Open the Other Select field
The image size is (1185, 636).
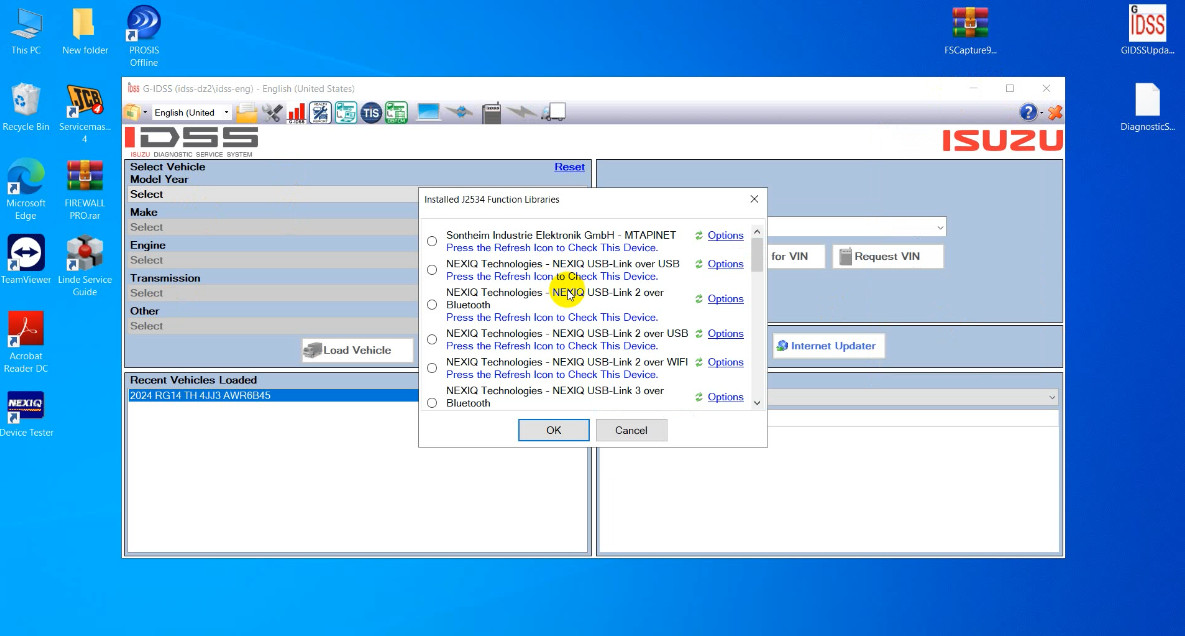click(x=274, y=326)
